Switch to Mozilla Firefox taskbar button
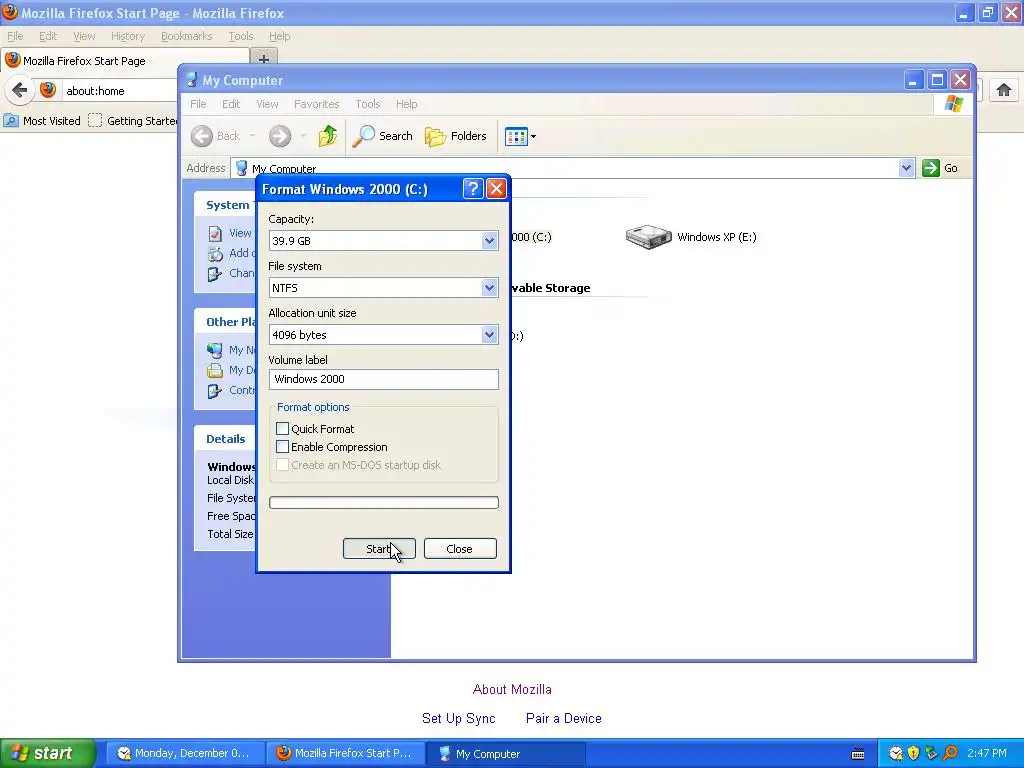1024x768 pixels. tap(346, 753)
